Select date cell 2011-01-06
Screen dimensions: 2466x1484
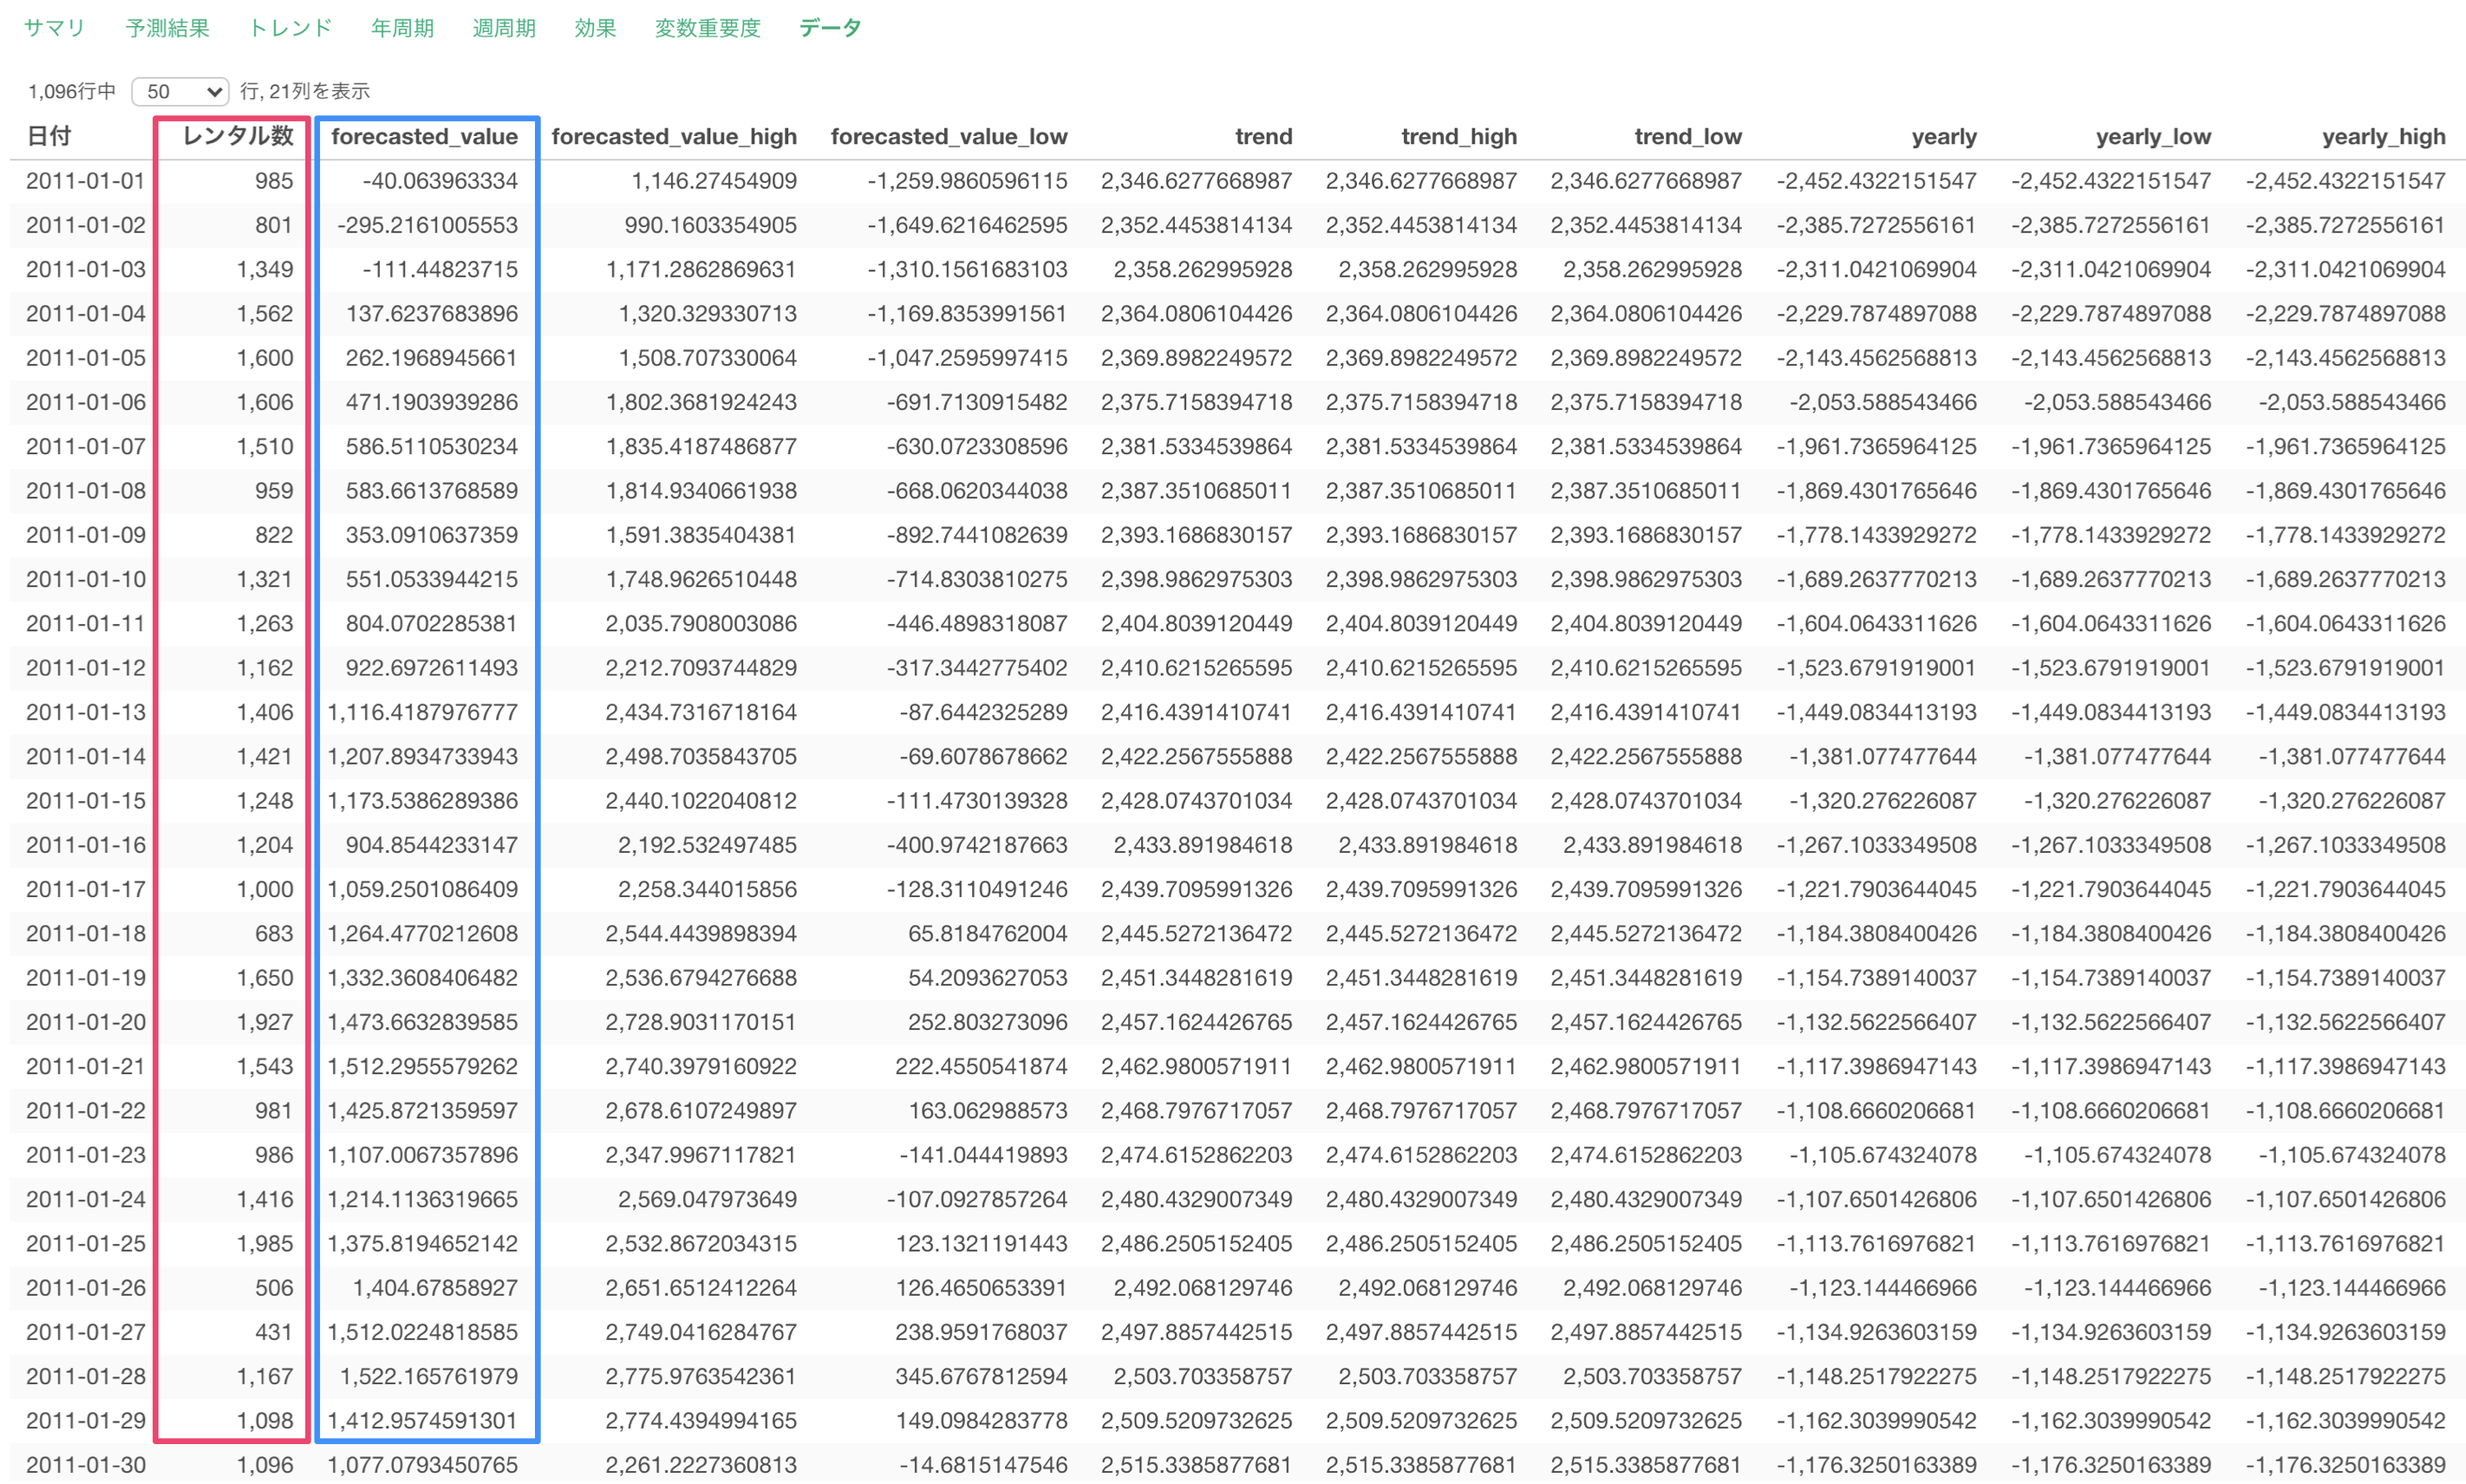click(86, 402)
